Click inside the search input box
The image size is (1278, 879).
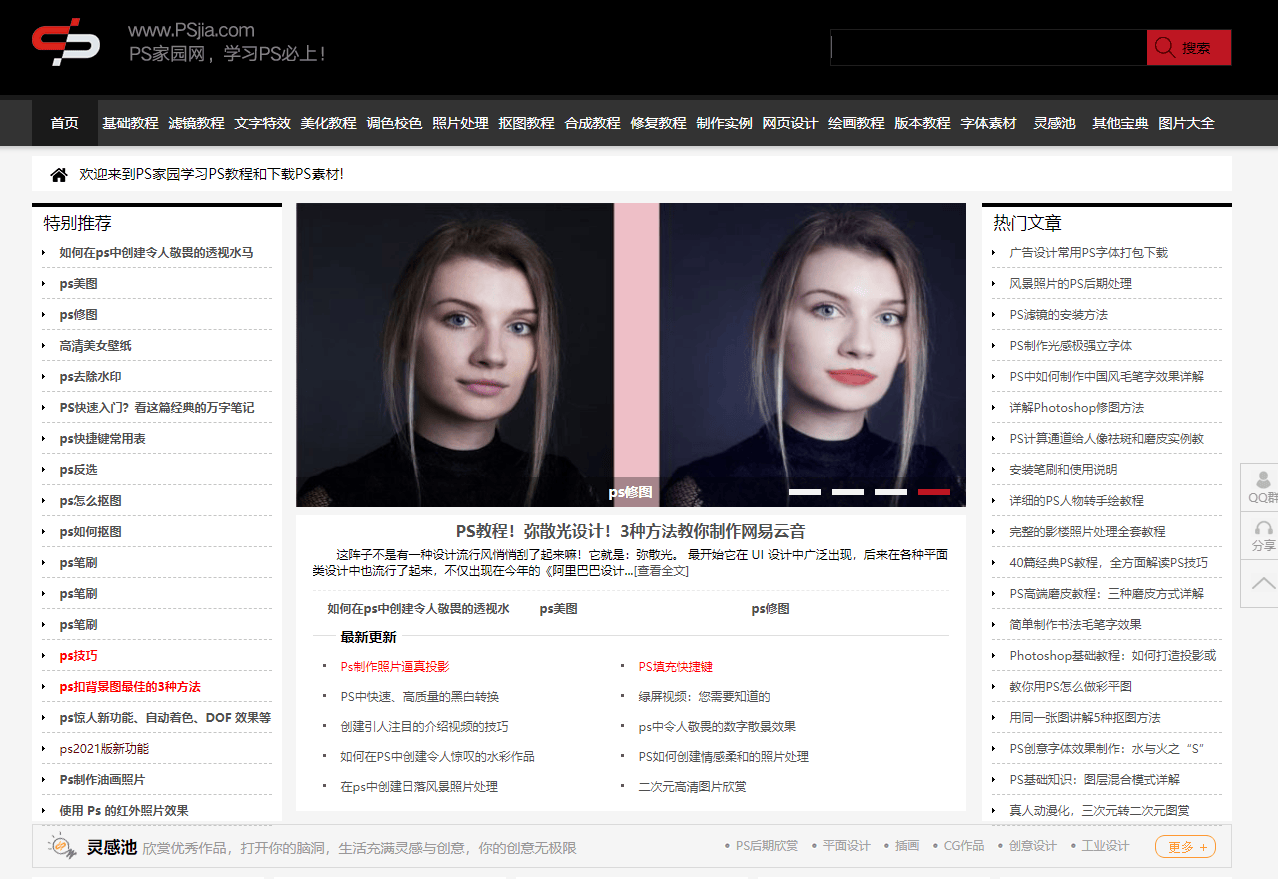(988, 46)
